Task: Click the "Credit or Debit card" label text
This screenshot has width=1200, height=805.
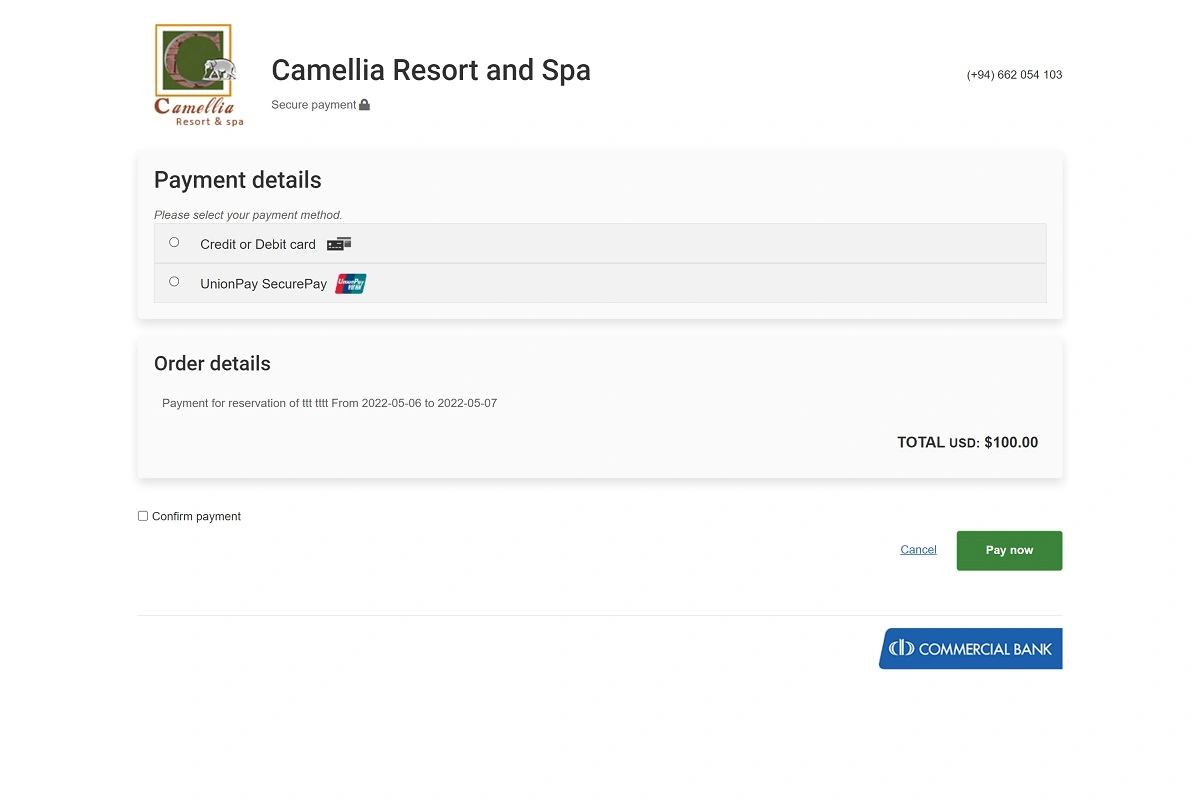Action: [x=258, y=245]
